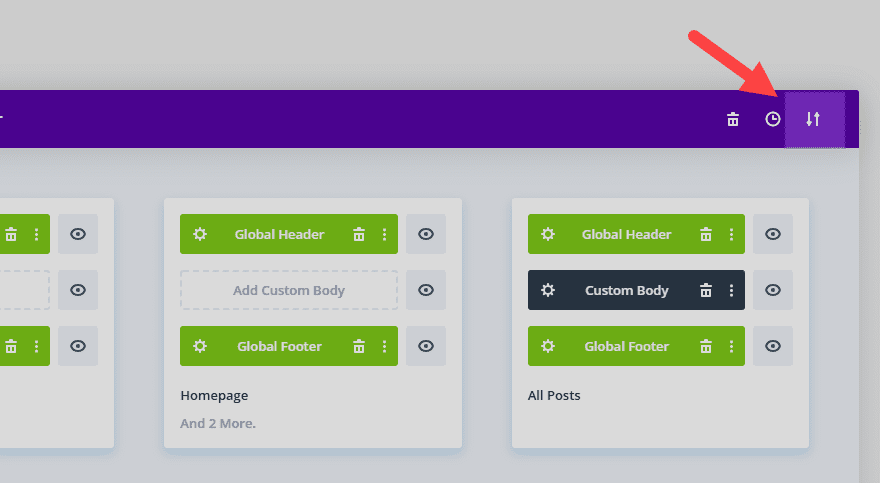
Task: Toggle visibility of Homepage Global Header
Action: click(x=426, y=234)
